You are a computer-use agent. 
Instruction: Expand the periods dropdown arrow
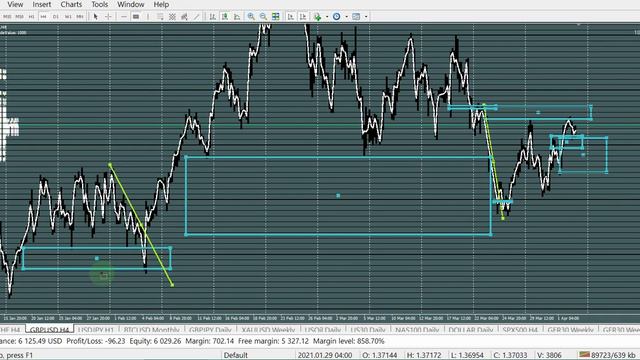pos(346,17)
